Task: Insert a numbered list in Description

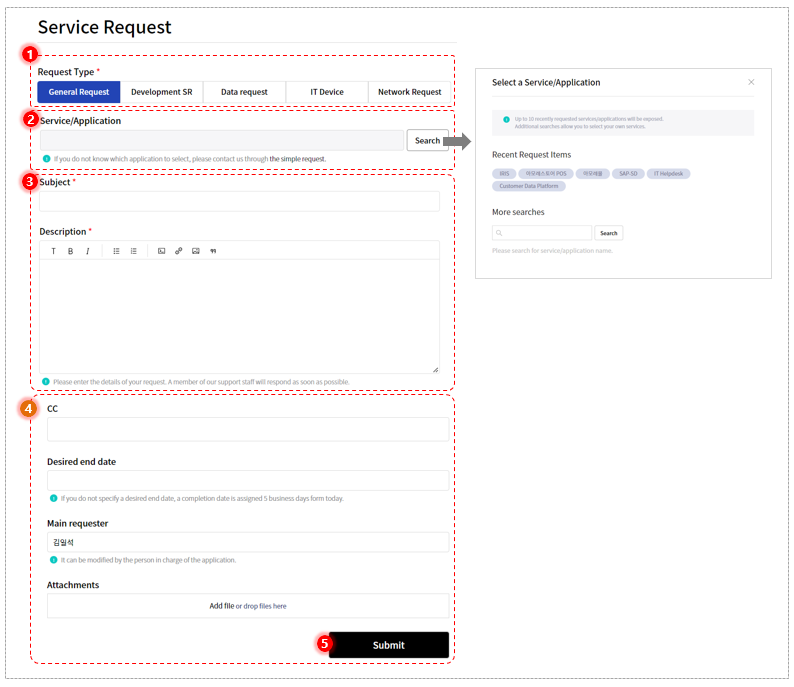Action: 134,251
